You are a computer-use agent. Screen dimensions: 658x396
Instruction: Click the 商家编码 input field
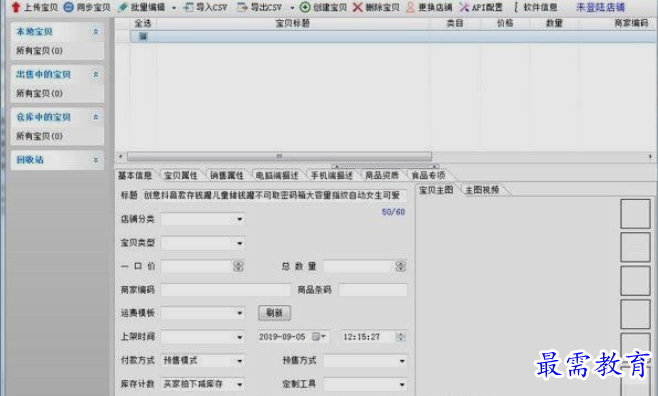point(226,290)
